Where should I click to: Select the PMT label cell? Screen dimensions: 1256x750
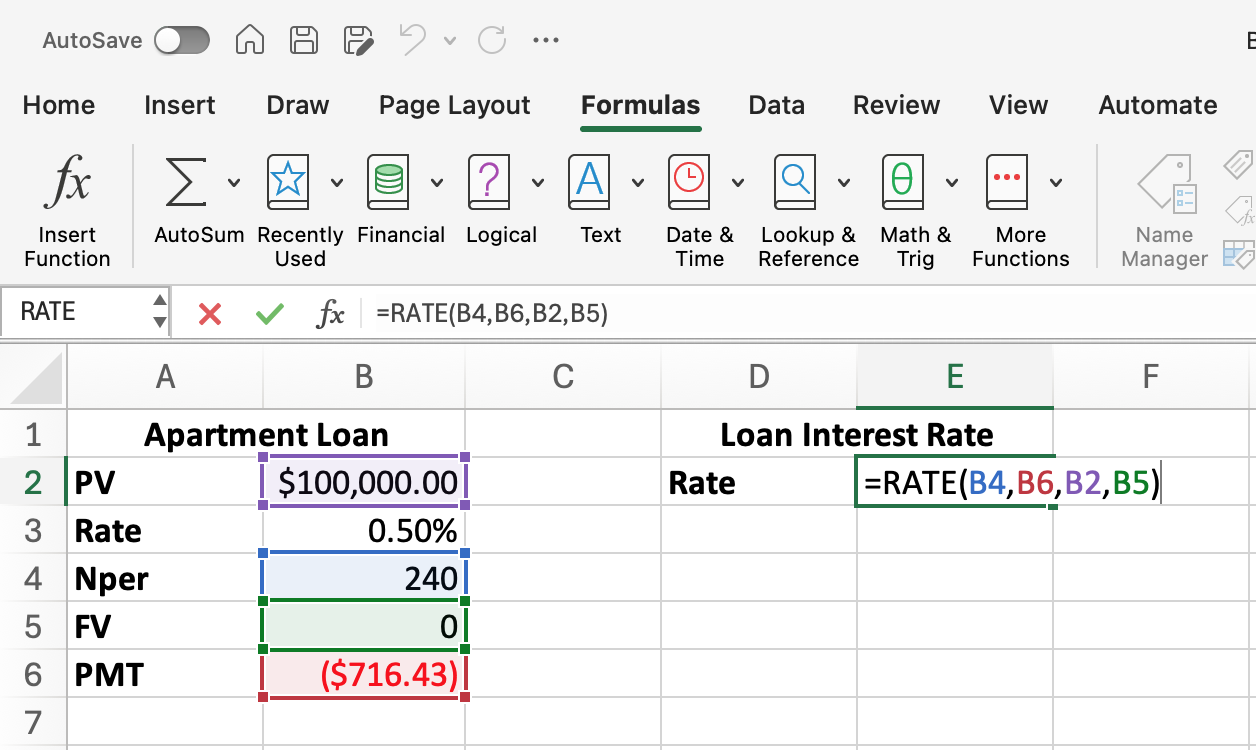point(165,675)
